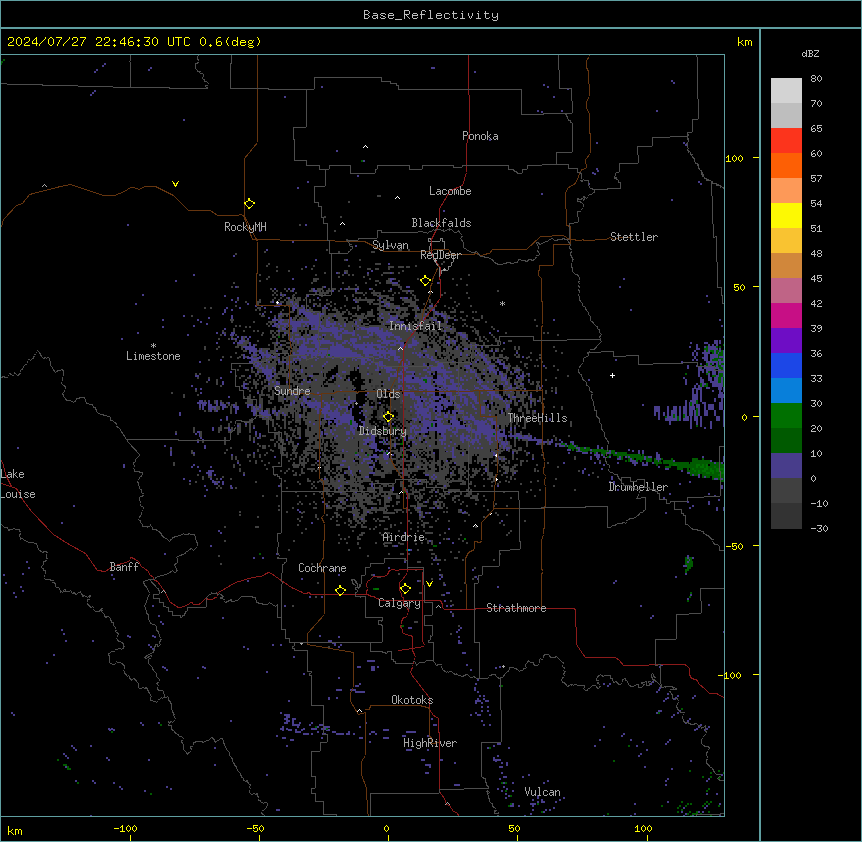This screenshot has height=842, width=862.
Task: Click the yellow diamond marker inside Calgary boundary
Action: 405,589
